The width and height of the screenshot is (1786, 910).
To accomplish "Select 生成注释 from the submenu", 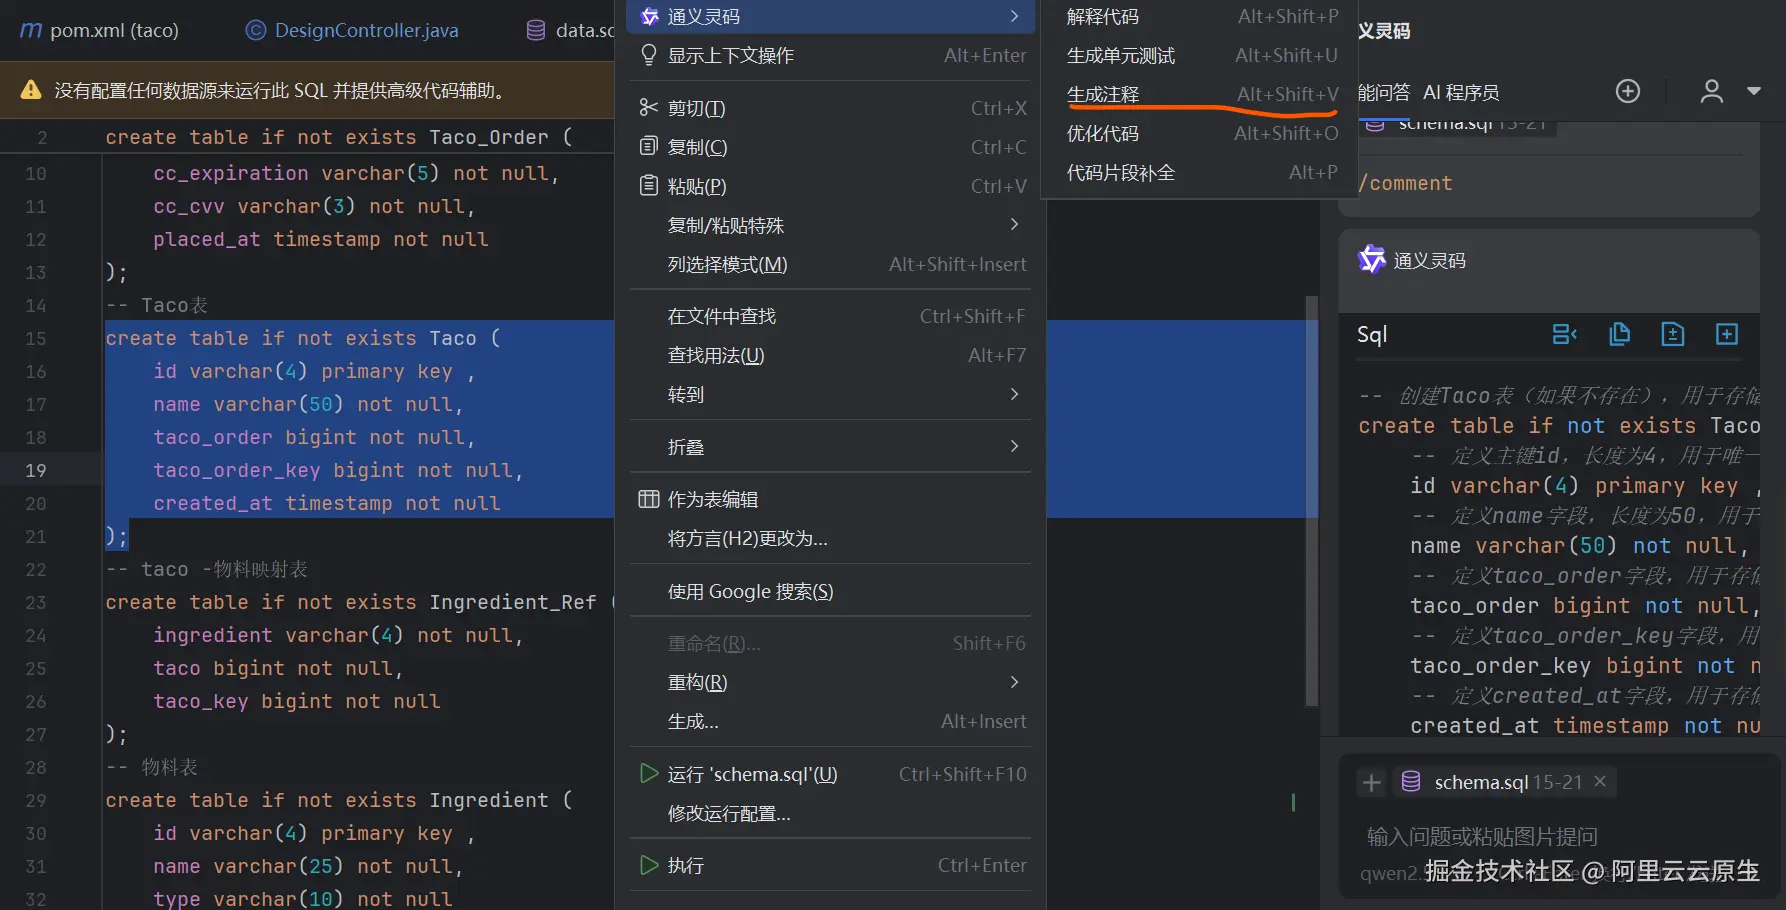I will 1103,95.
